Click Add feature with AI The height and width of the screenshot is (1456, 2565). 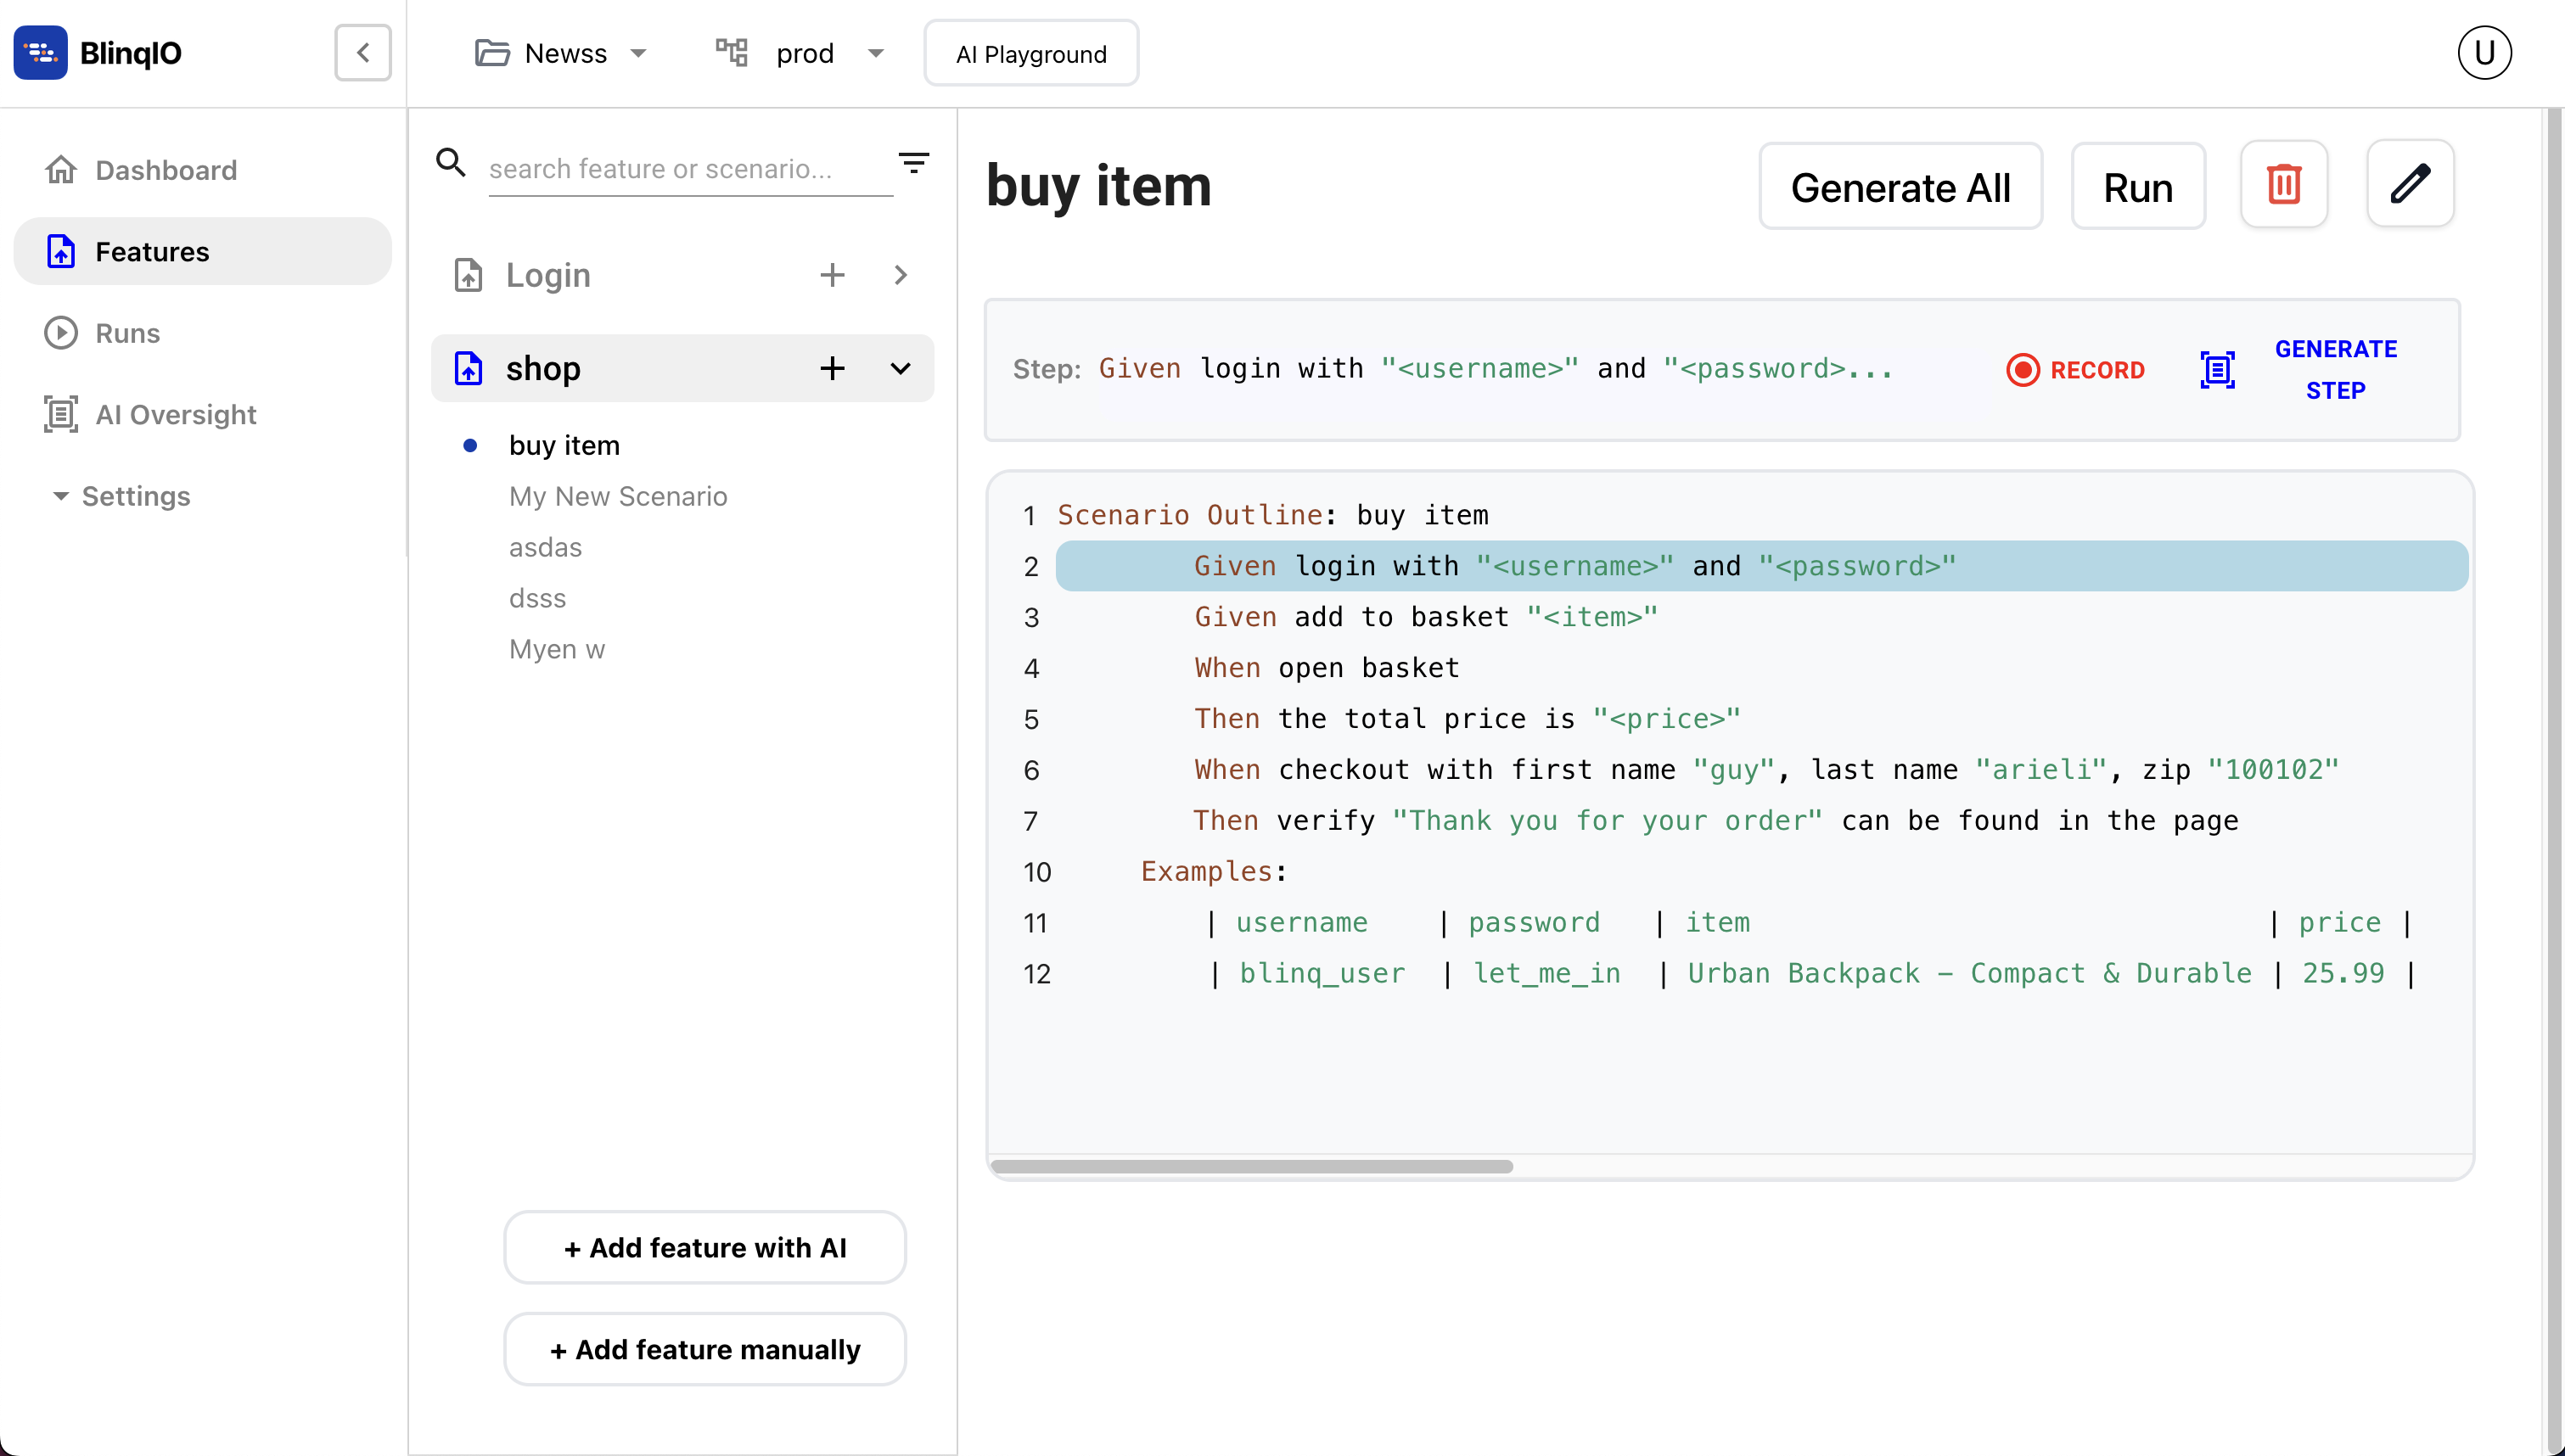tap(705, 1247)
